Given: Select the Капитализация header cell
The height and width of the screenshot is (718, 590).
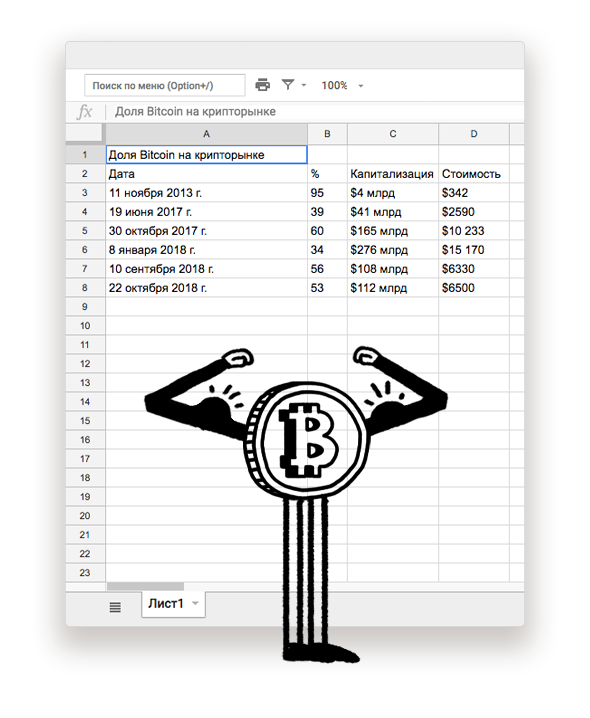Looking at the screenshot, I should 393,174.
